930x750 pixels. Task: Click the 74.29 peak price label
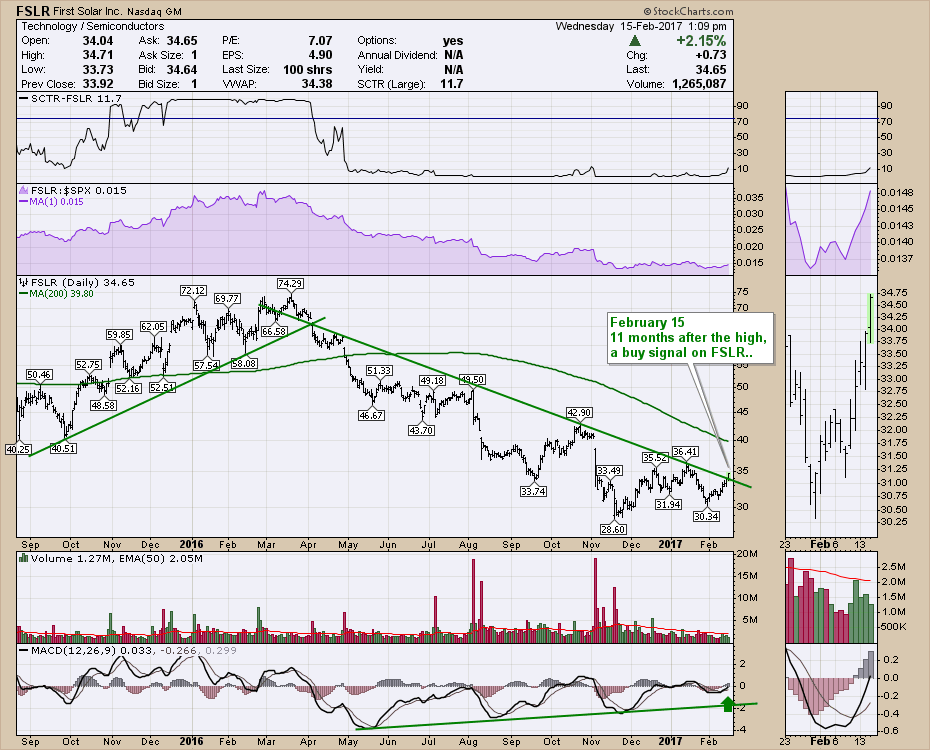[290, 284]
